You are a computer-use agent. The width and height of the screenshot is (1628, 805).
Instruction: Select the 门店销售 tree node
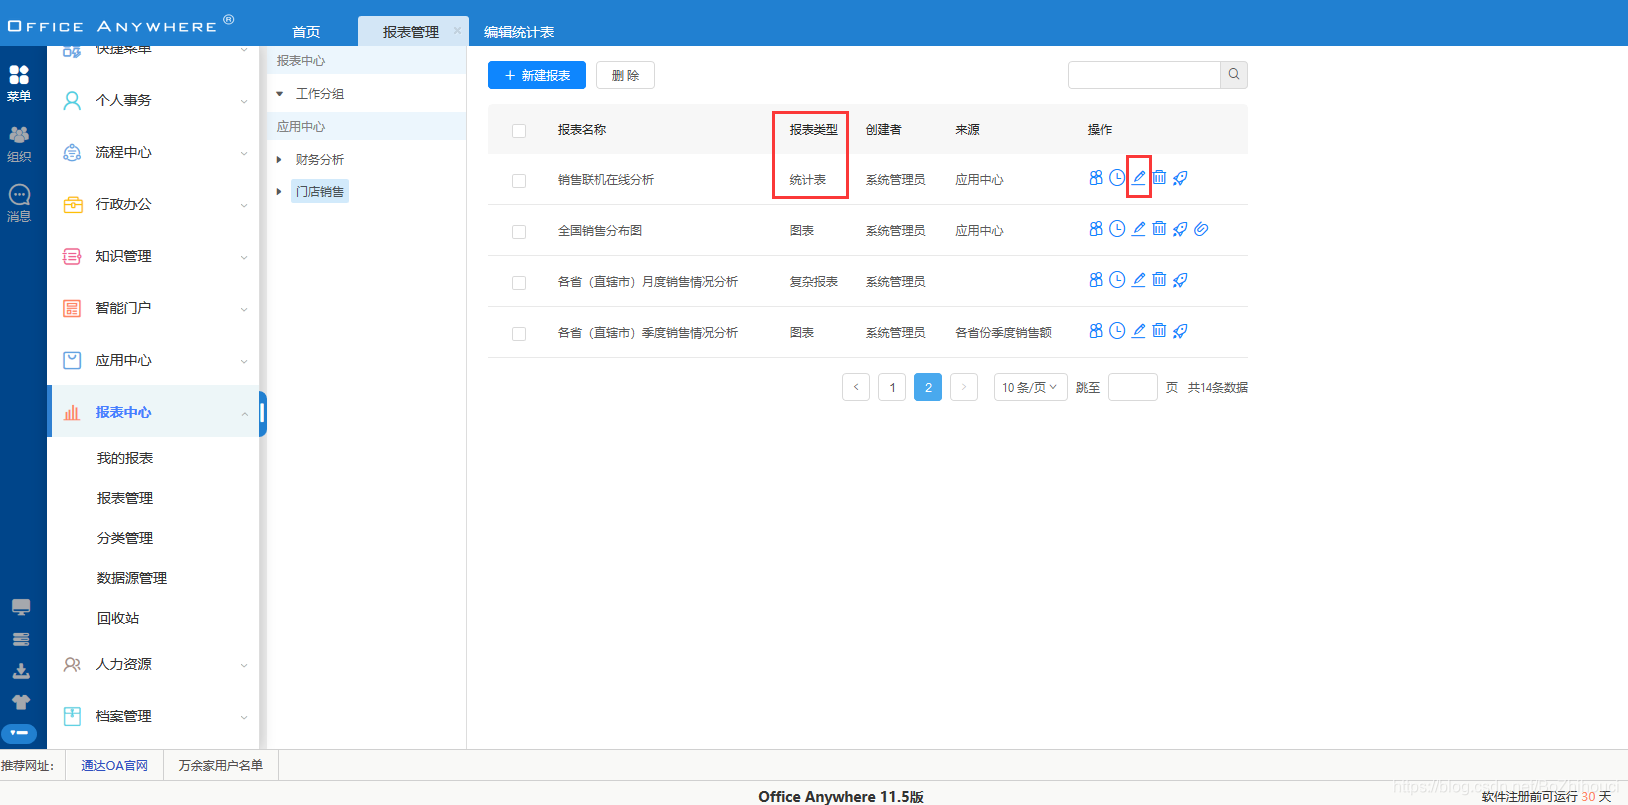pos(320,192)
